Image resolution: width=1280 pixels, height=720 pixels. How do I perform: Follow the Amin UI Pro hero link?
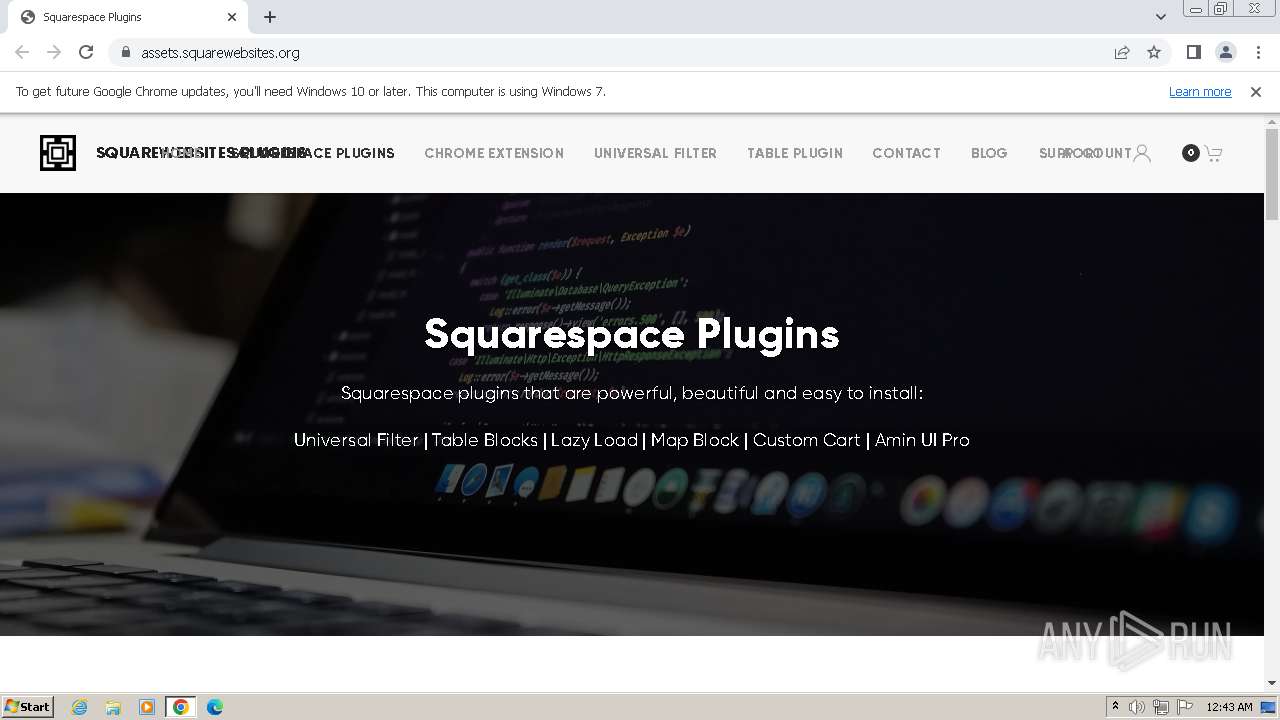[922, 440]
